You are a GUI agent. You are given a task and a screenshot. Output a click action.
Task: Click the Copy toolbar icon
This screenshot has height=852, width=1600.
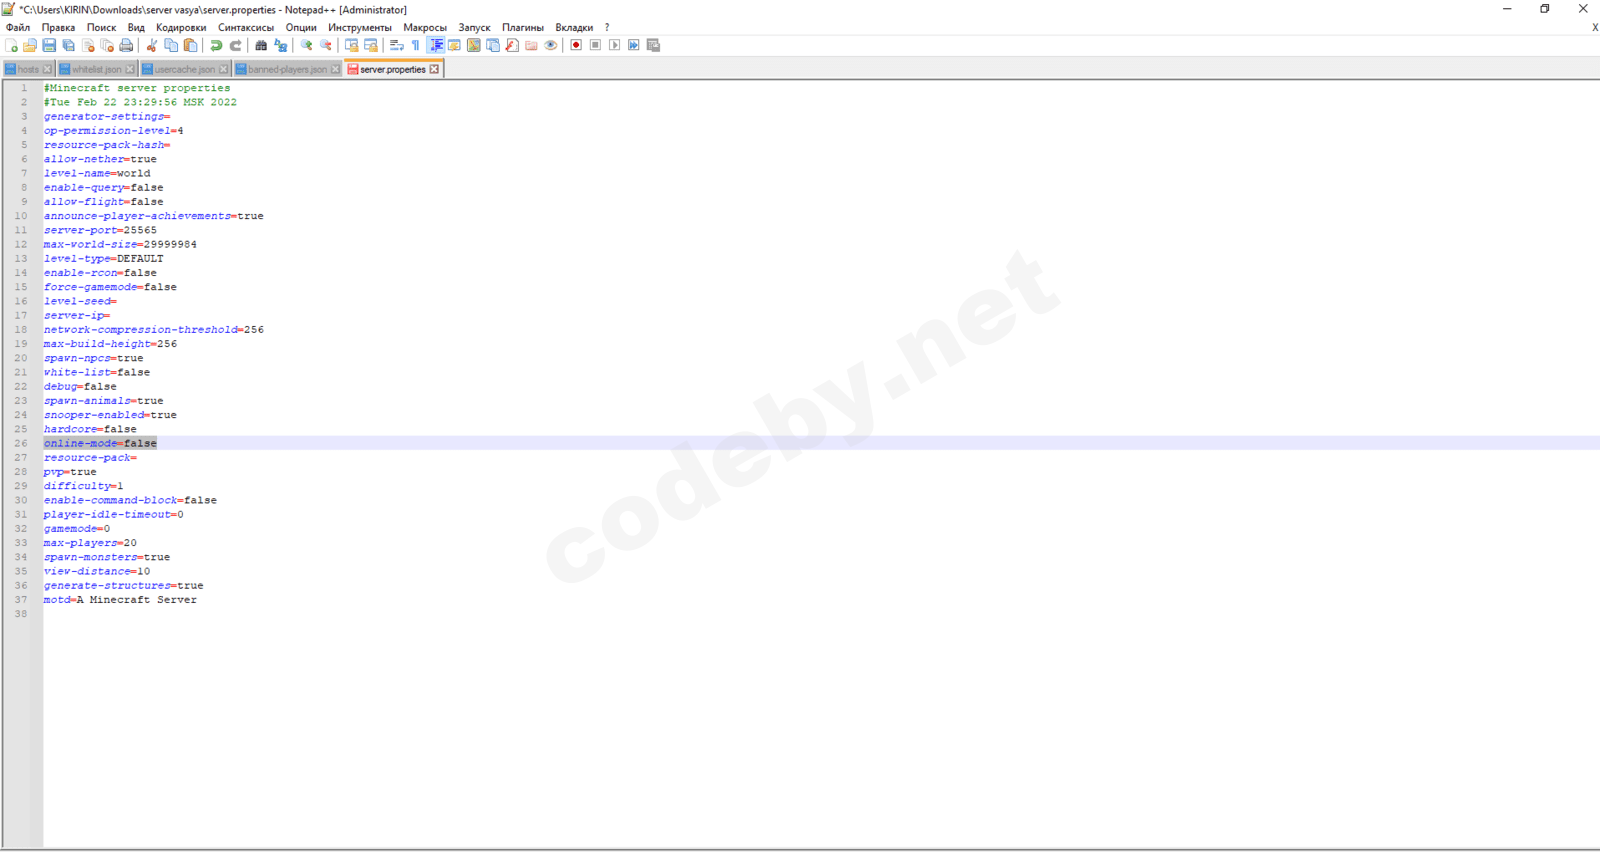[171, 45]
